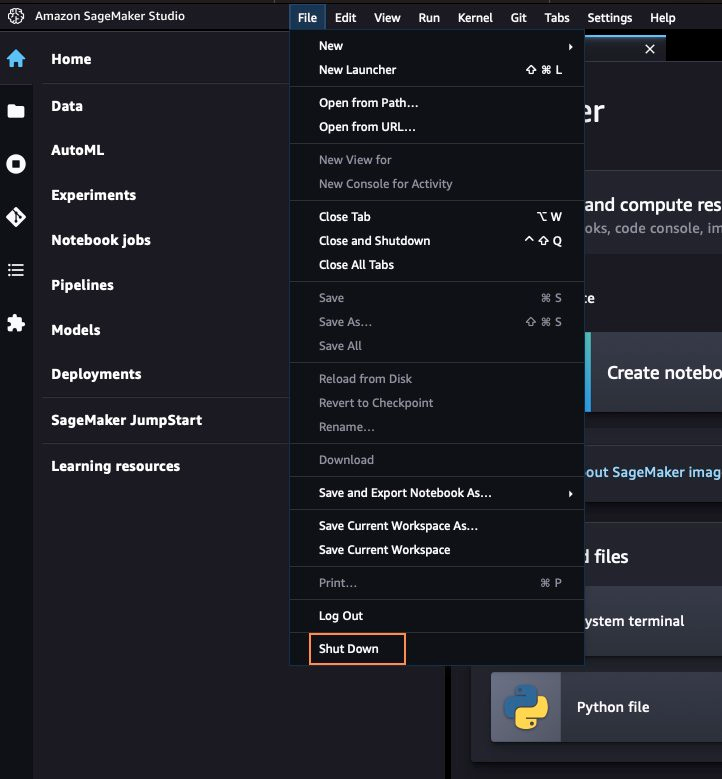Screen dimensions: 722x779
Task: Open Learning resources in navigation panel
Action: click(x=116, y=466)
